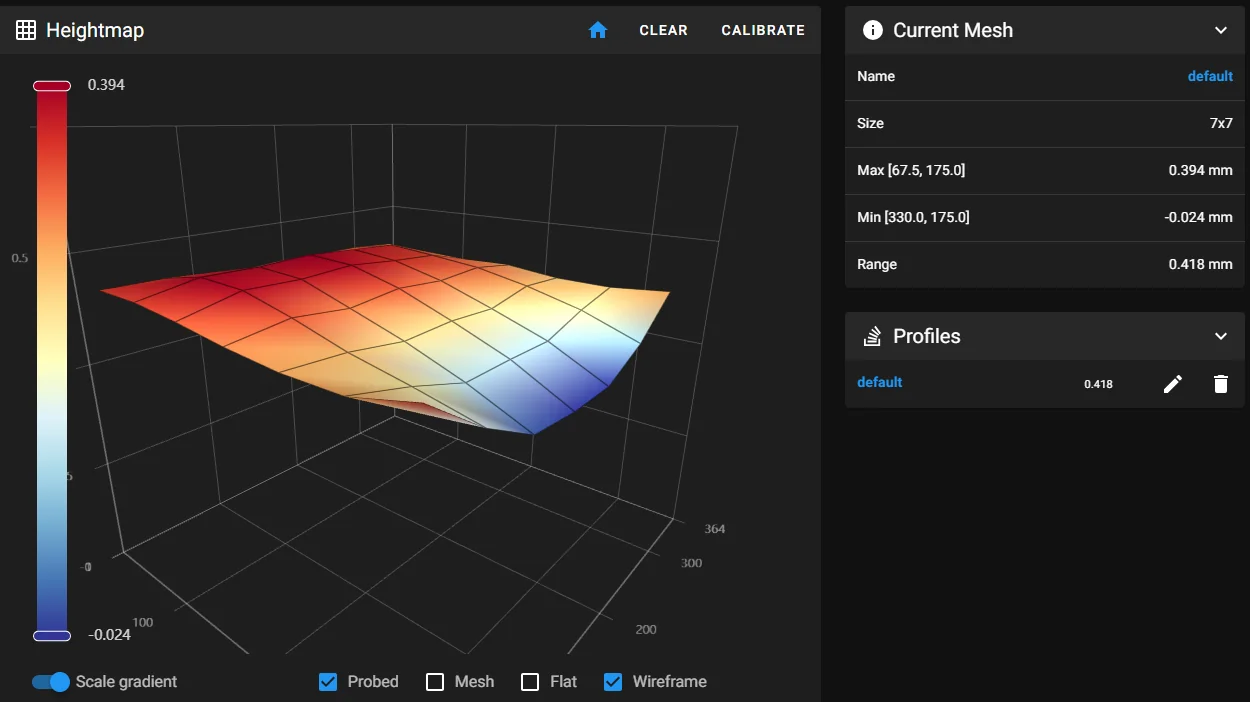1250x702 pixels.
Task: Uncheck the Wireframe checkbox
Action: coord(613,682)
